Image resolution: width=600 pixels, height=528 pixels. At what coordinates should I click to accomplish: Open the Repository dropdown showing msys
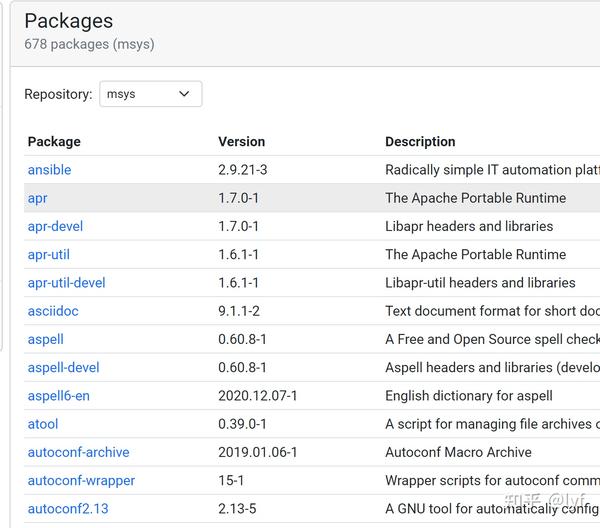click(151, 94)
